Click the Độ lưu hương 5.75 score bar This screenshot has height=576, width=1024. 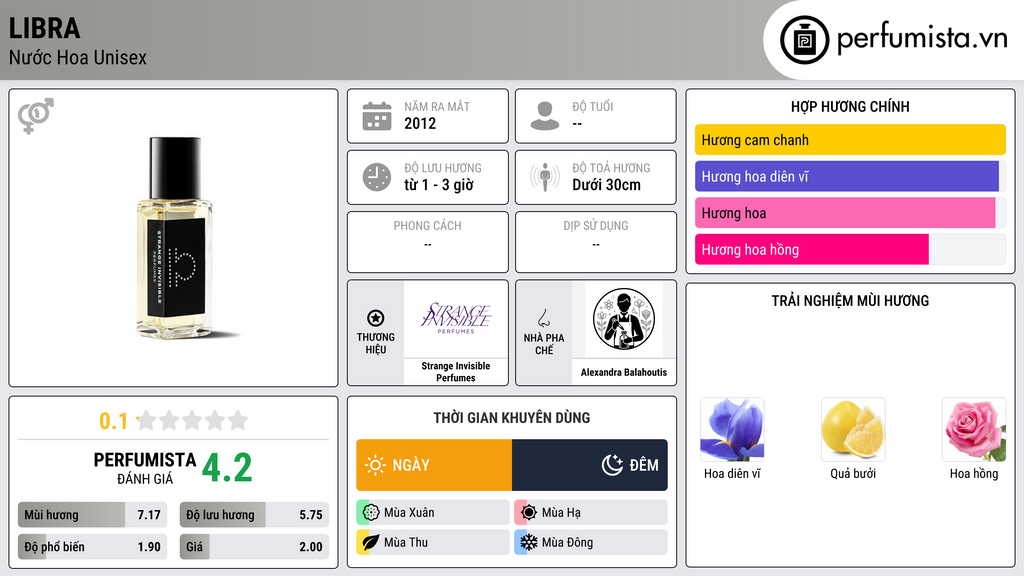point(254,515)
